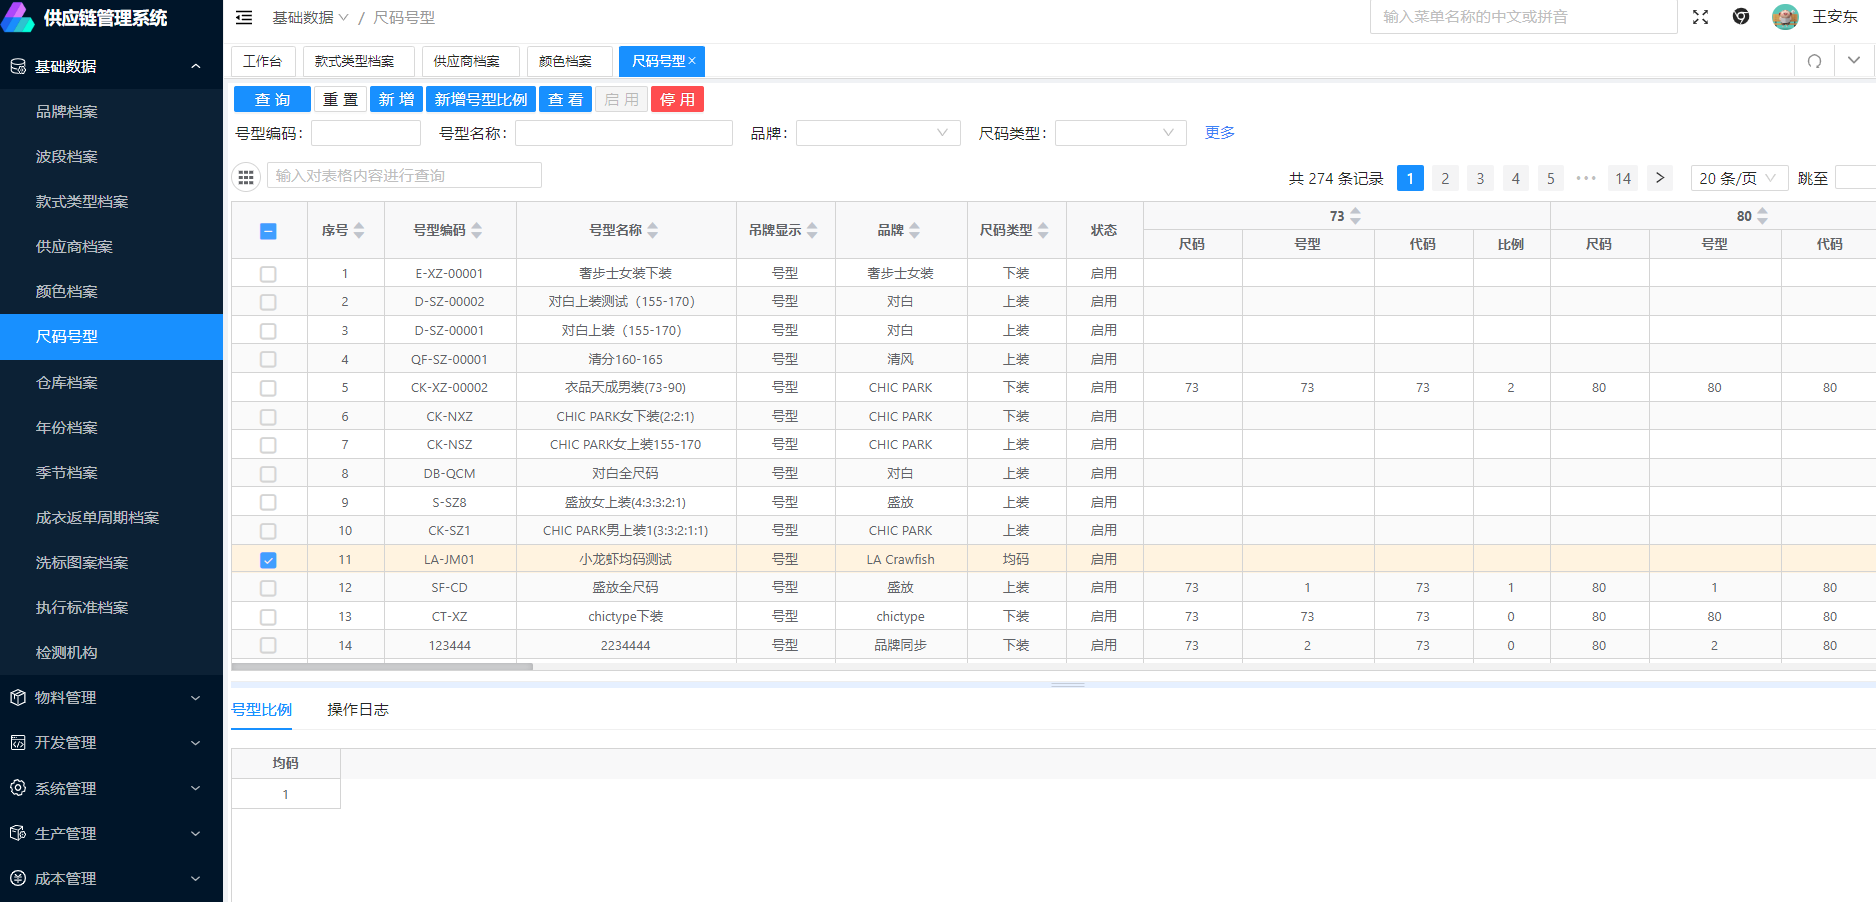This screenshot has width=1876, height=902.
Task: Uncheck the row 11 LA-JM01 checkbox
Action: [x=268, y=560]
